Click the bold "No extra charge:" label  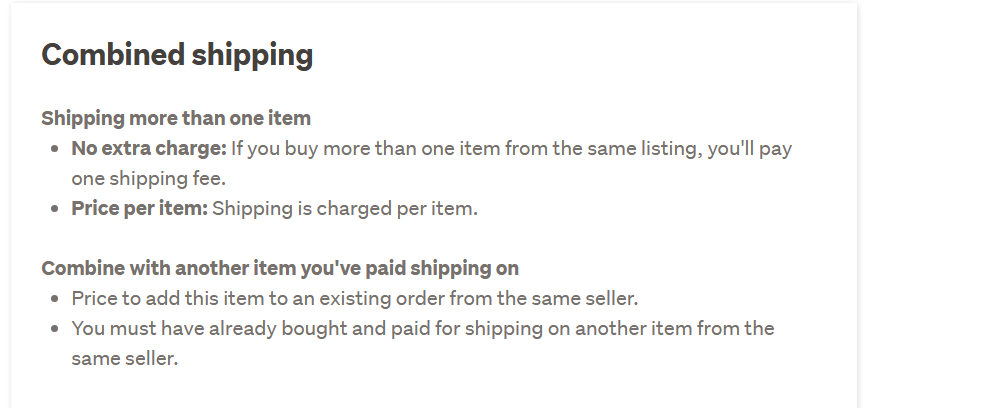pos(149,149)
